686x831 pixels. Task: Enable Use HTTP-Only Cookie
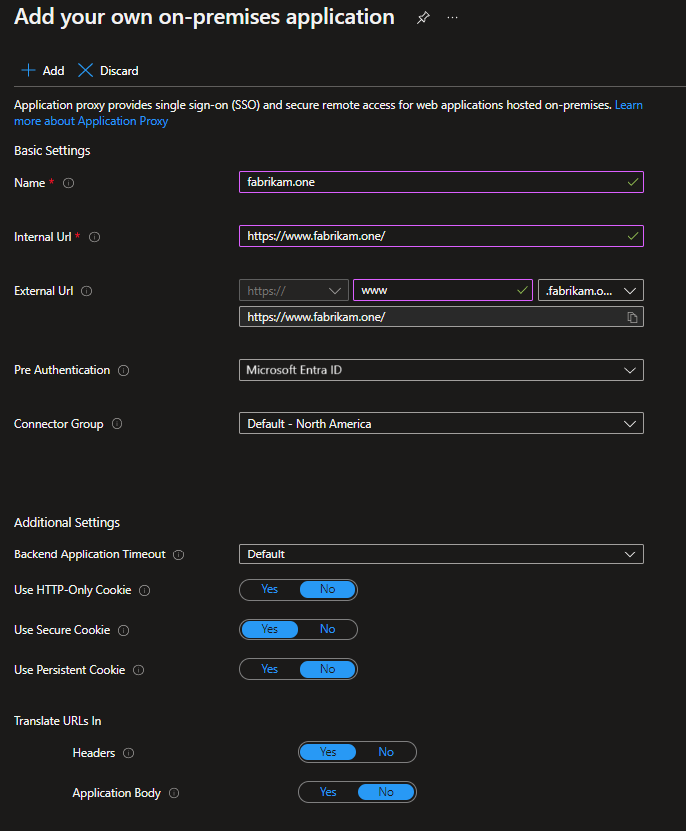[x=269, y=589]
